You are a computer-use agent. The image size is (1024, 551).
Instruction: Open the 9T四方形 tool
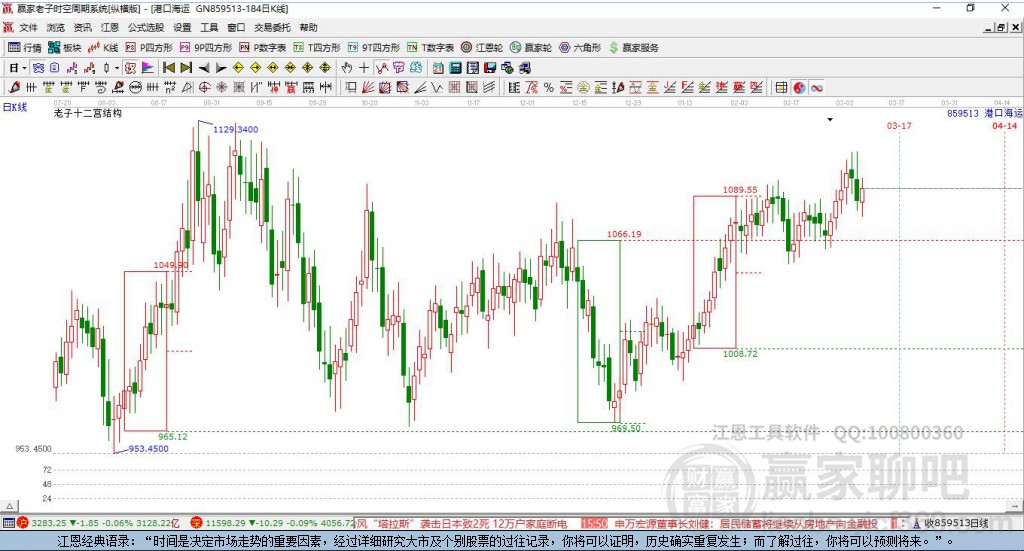pyautogui.click(x=374, y=48)
